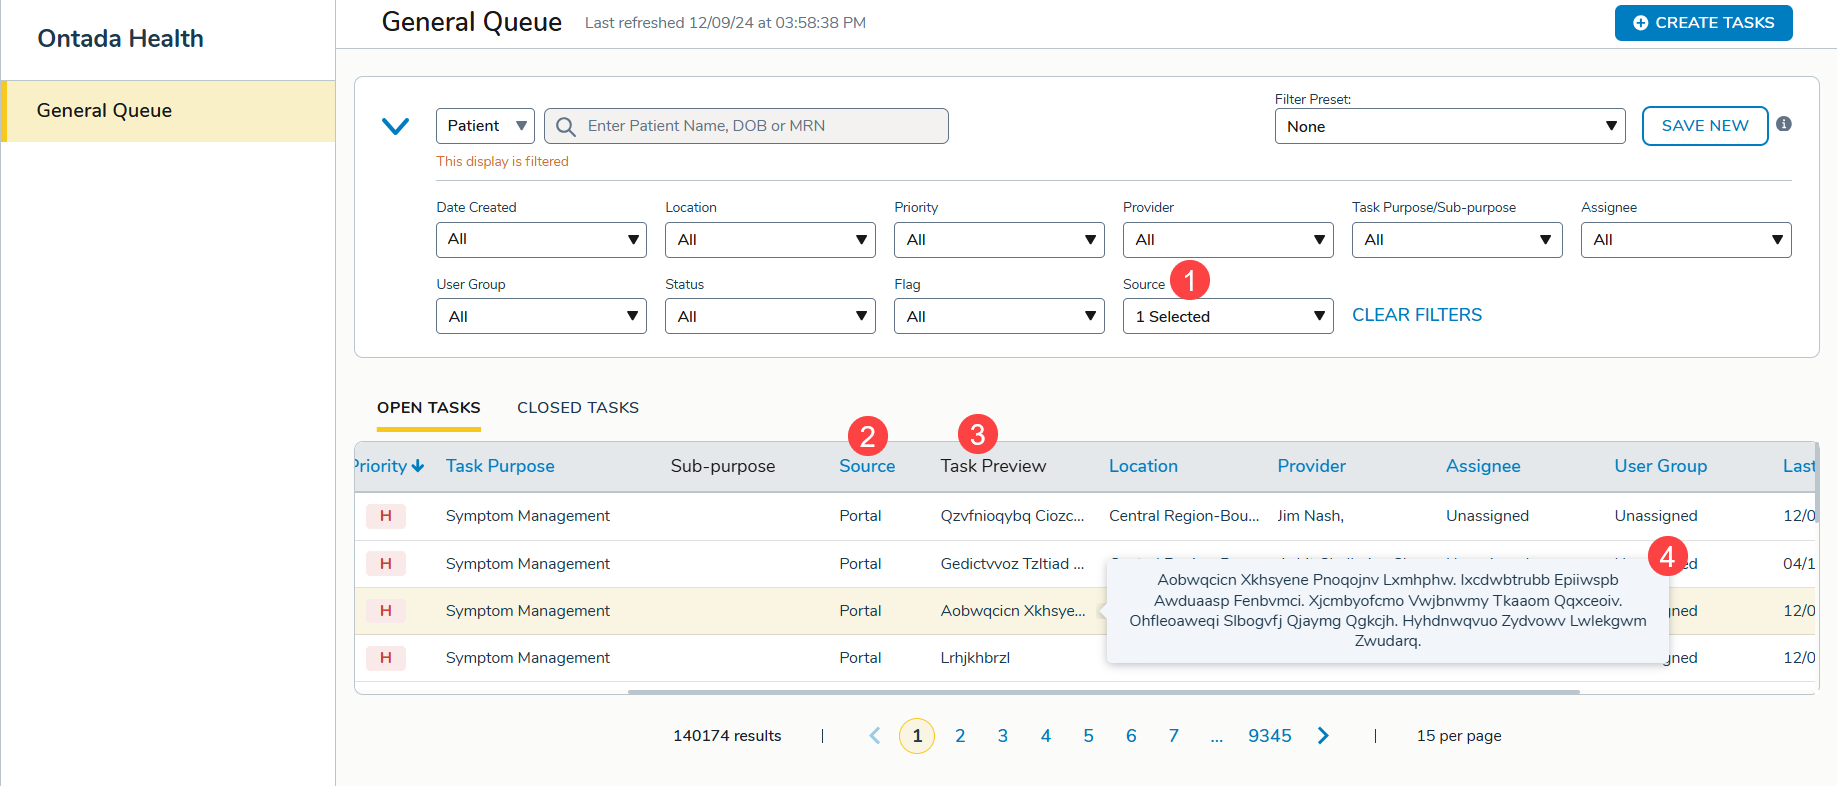This screenshot has width=1837, height=786.
Task: Open the Filter Preset dropdown
Action: tap(1449, 127)
